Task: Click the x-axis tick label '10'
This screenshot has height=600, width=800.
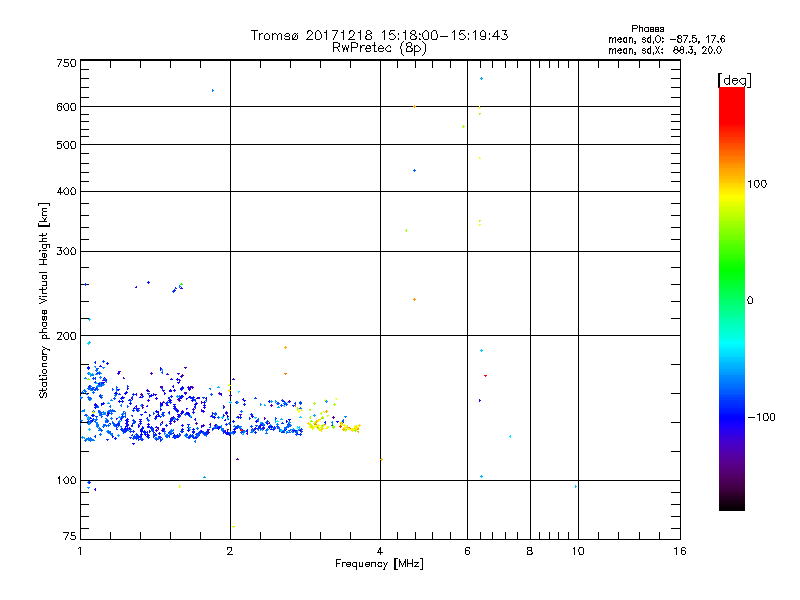Action: (x=578, y=551)
